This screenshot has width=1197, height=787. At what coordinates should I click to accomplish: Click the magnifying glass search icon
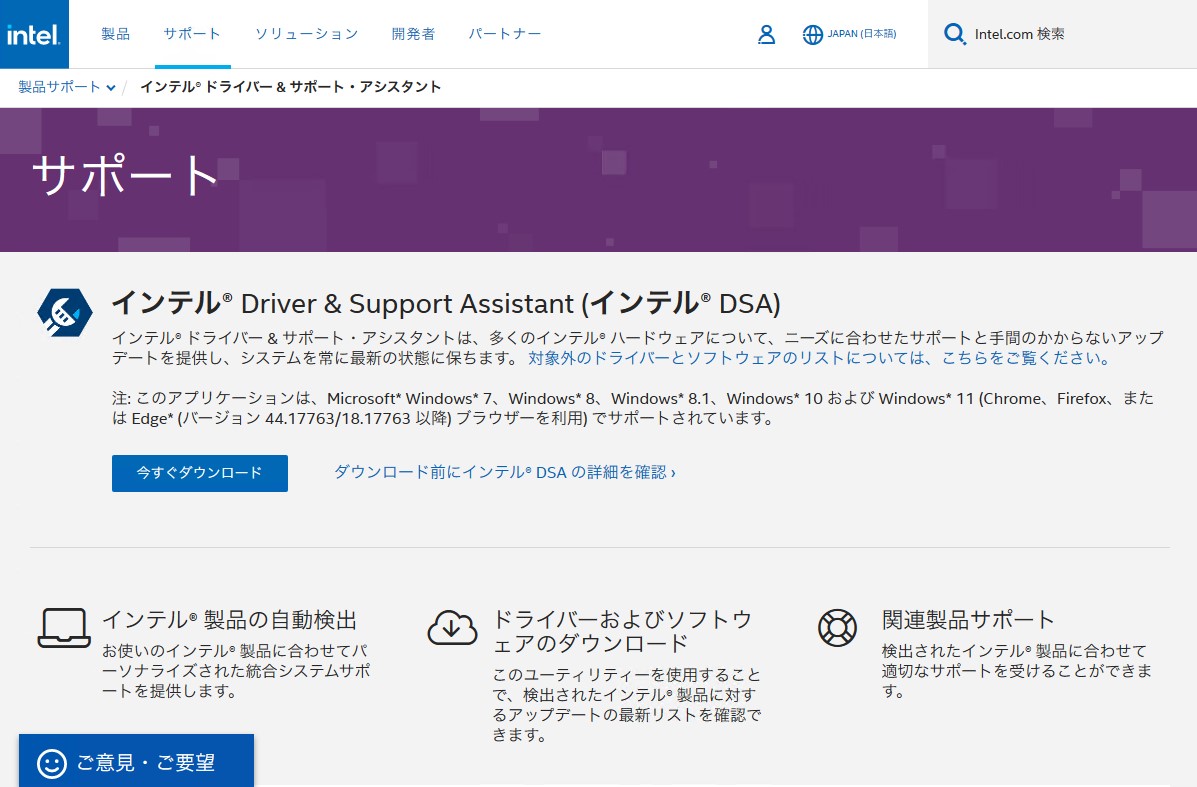(x=954, y=34)
